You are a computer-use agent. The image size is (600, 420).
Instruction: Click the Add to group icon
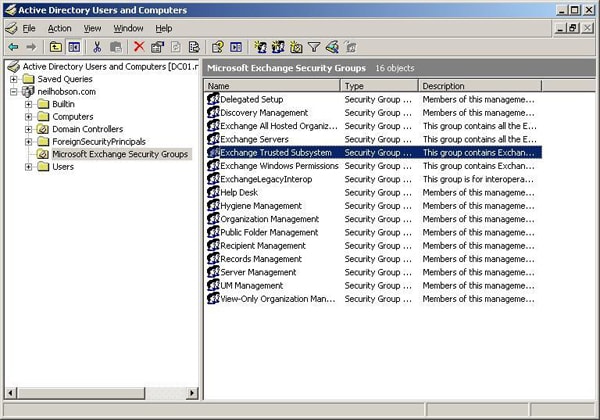pyautogui.click(x=350, y=47)
